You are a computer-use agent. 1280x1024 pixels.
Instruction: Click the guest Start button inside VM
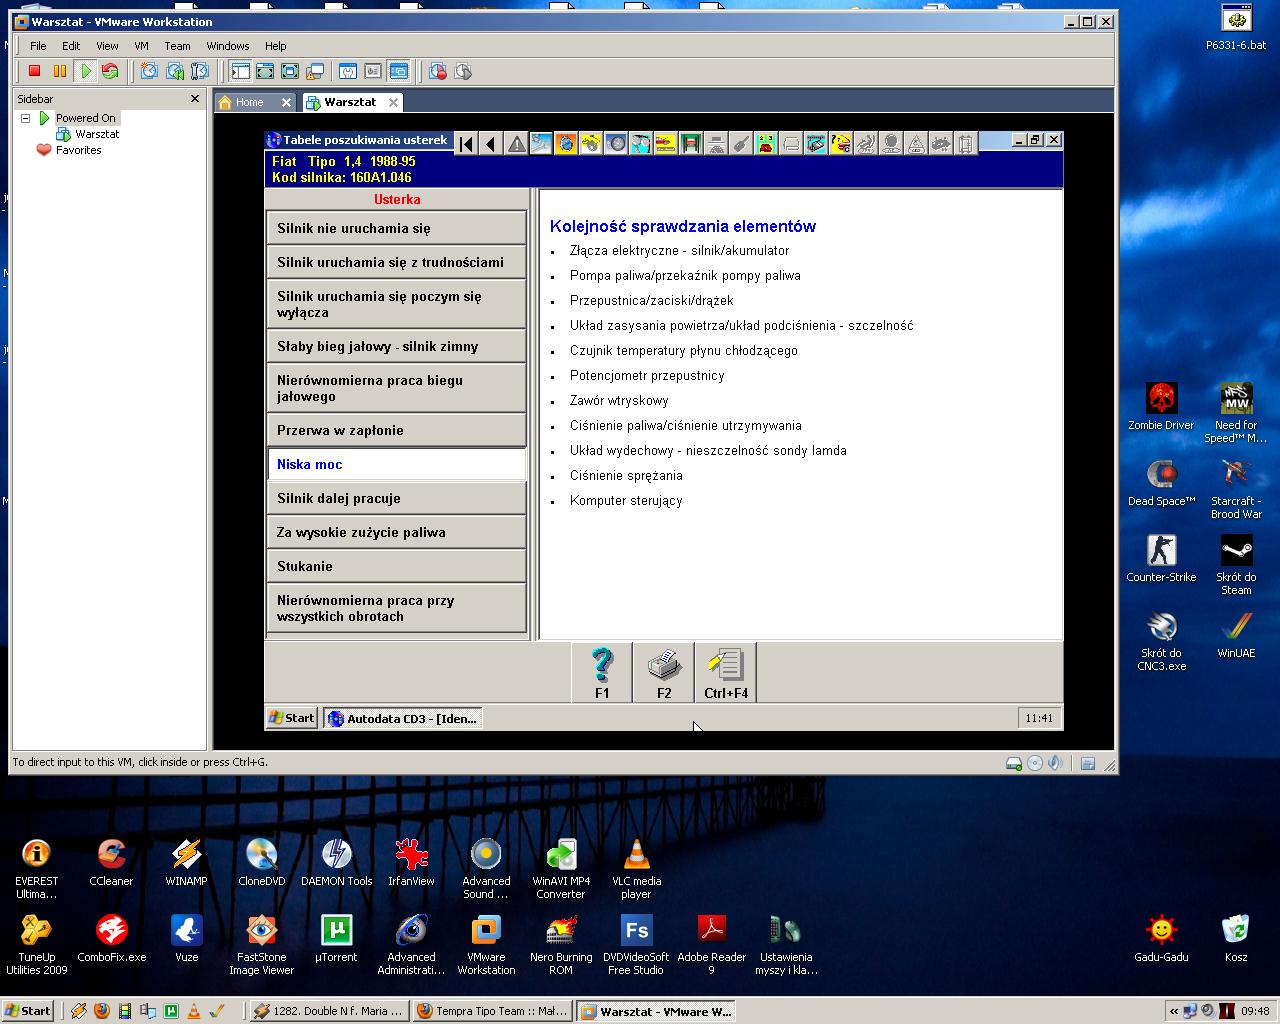[292, 718]
